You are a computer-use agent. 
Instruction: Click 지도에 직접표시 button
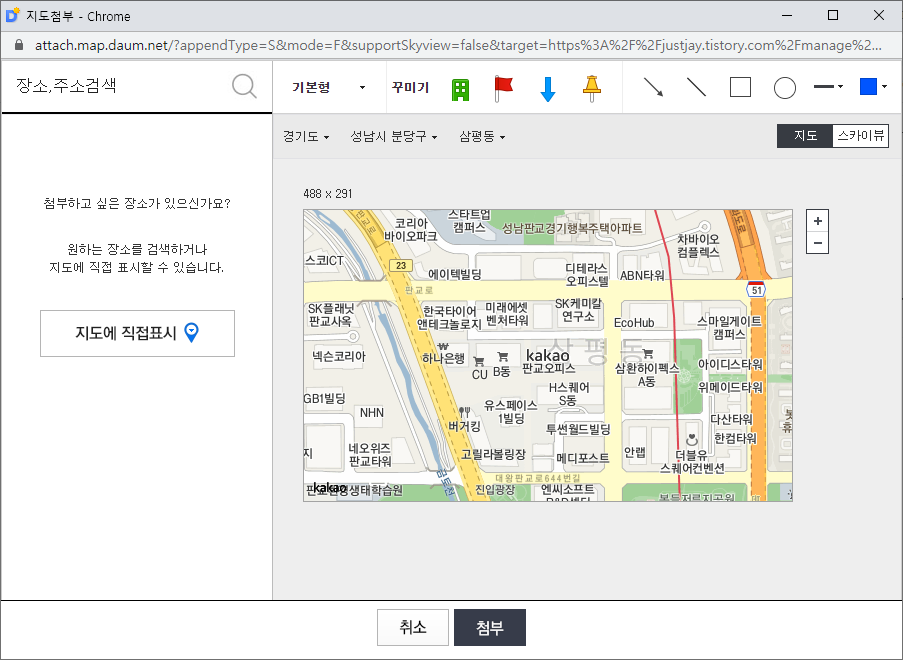pyautogui.click(x=137, y=333)
